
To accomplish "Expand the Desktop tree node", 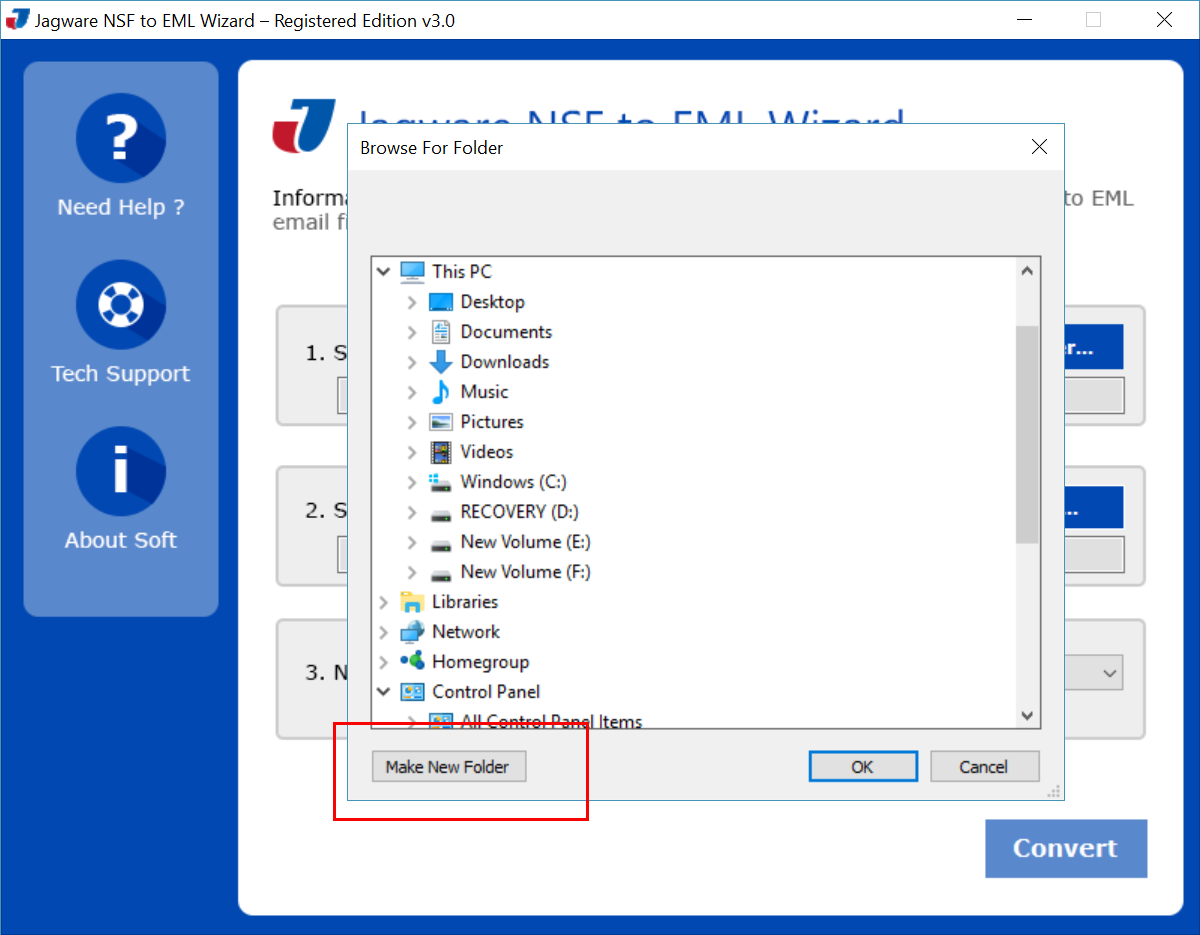I will (412, 302).
